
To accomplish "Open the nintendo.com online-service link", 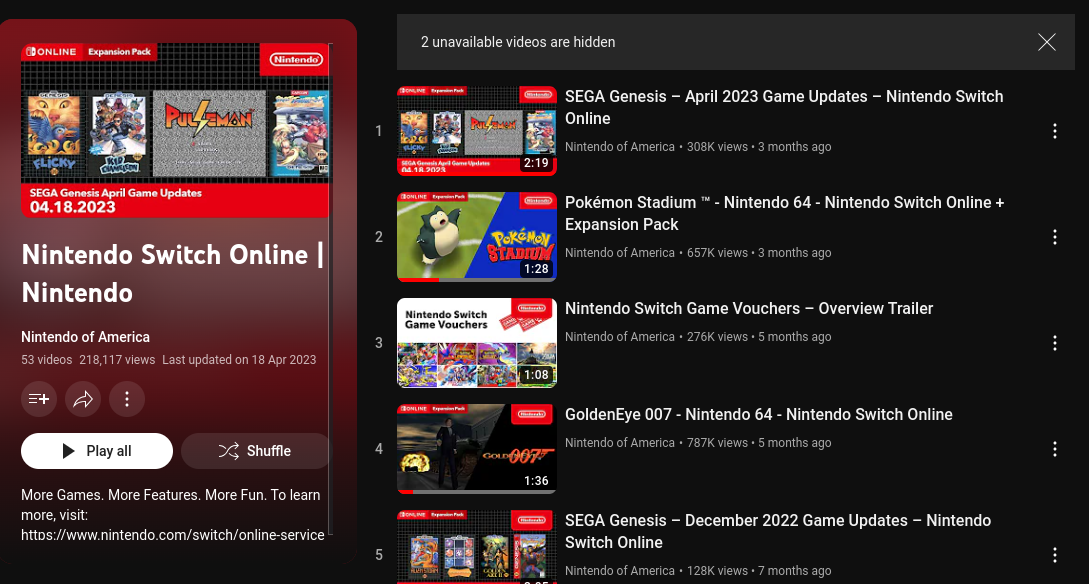I will [x=173, y=535].
